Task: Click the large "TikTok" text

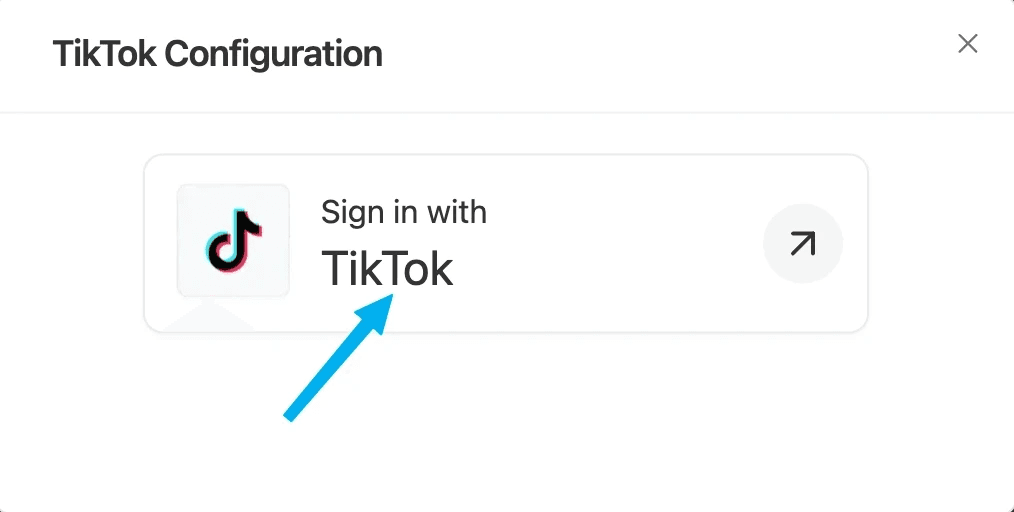Action: [x=387, y=268]
